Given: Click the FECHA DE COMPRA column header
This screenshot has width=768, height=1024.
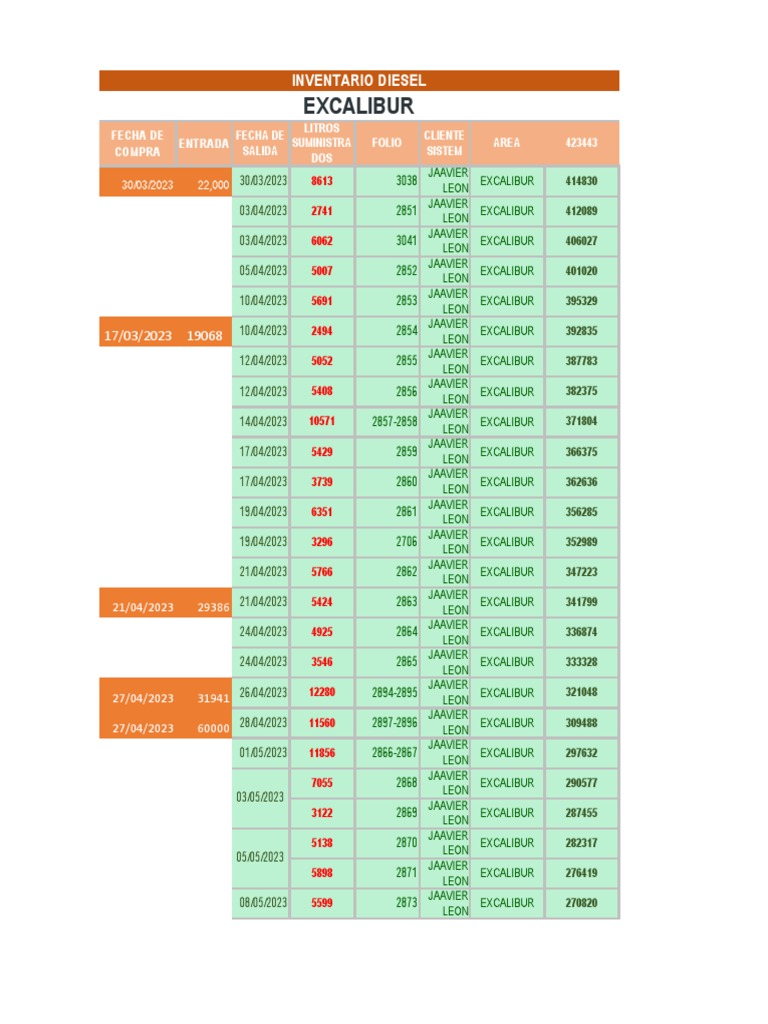Looking at the screenshot, I should point(137,143).
